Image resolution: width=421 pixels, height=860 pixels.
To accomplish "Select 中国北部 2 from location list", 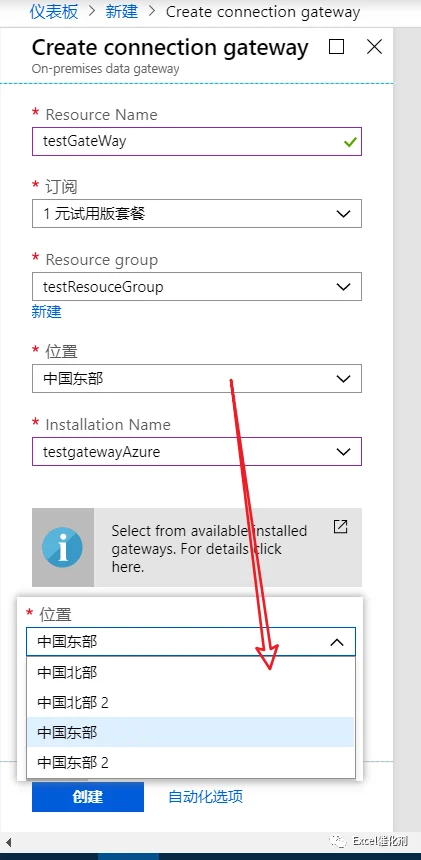I will click(191, 702).
